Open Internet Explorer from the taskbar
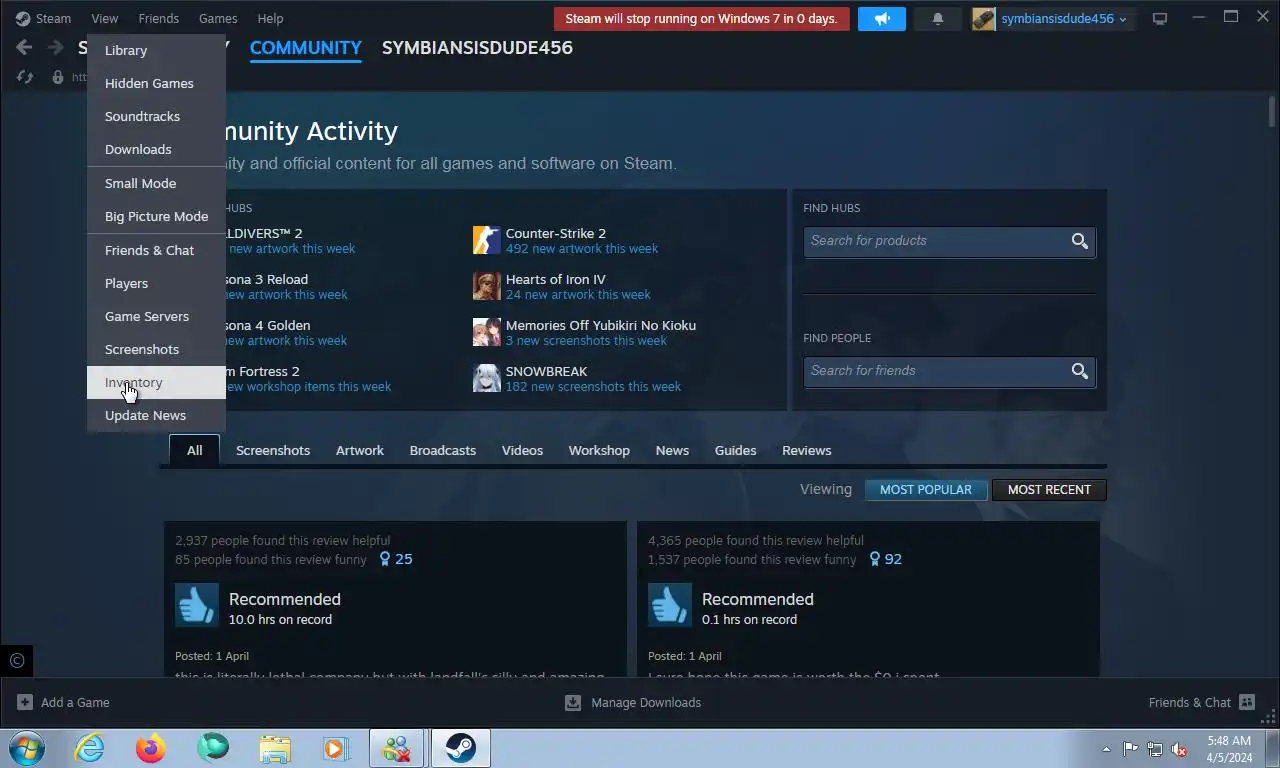1280x768 pixels. tap(89, 748)
